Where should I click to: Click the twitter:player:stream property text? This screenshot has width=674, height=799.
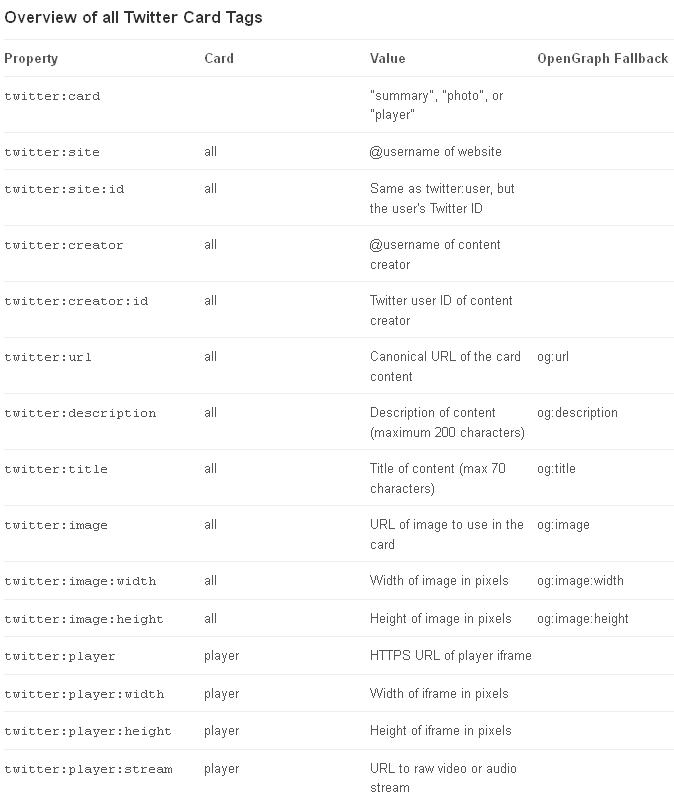pos(88,769)
